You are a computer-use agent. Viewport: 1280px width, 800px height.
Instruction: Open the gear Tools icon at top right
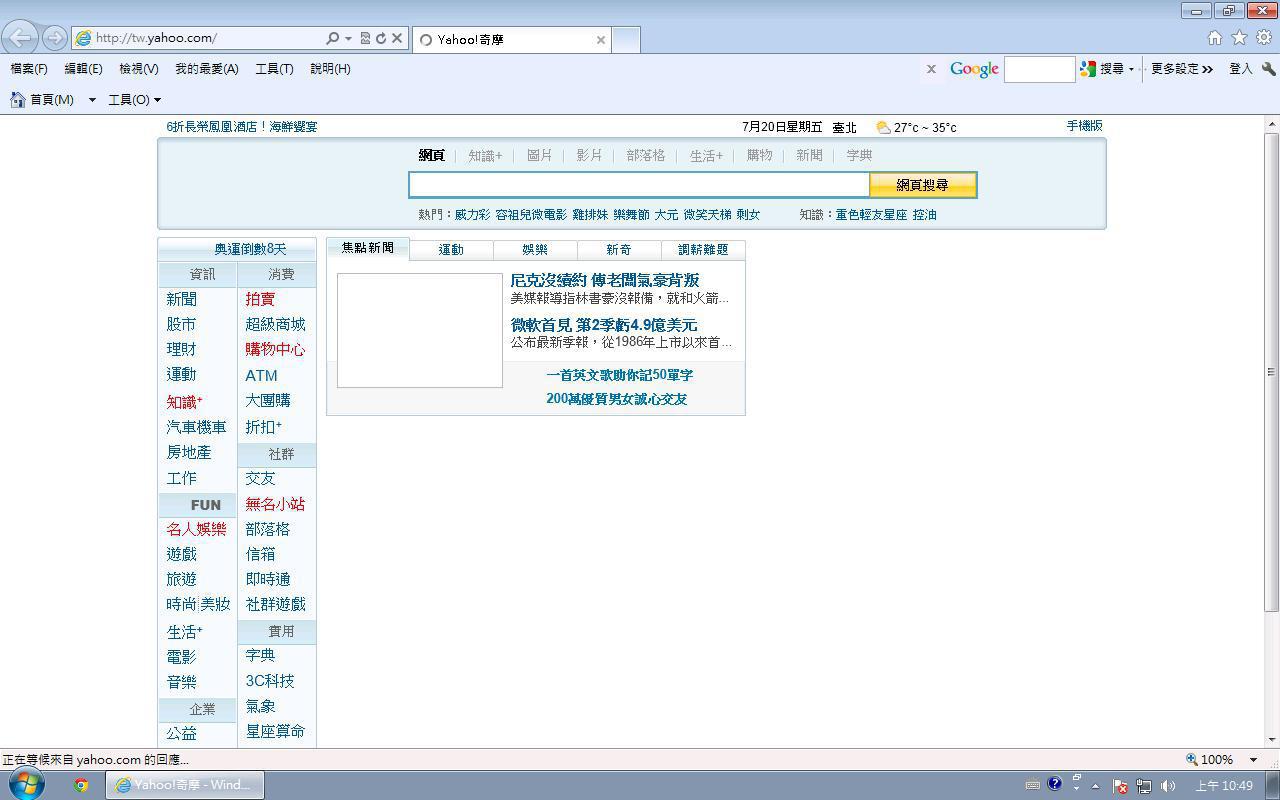[x=1263, y=38]
